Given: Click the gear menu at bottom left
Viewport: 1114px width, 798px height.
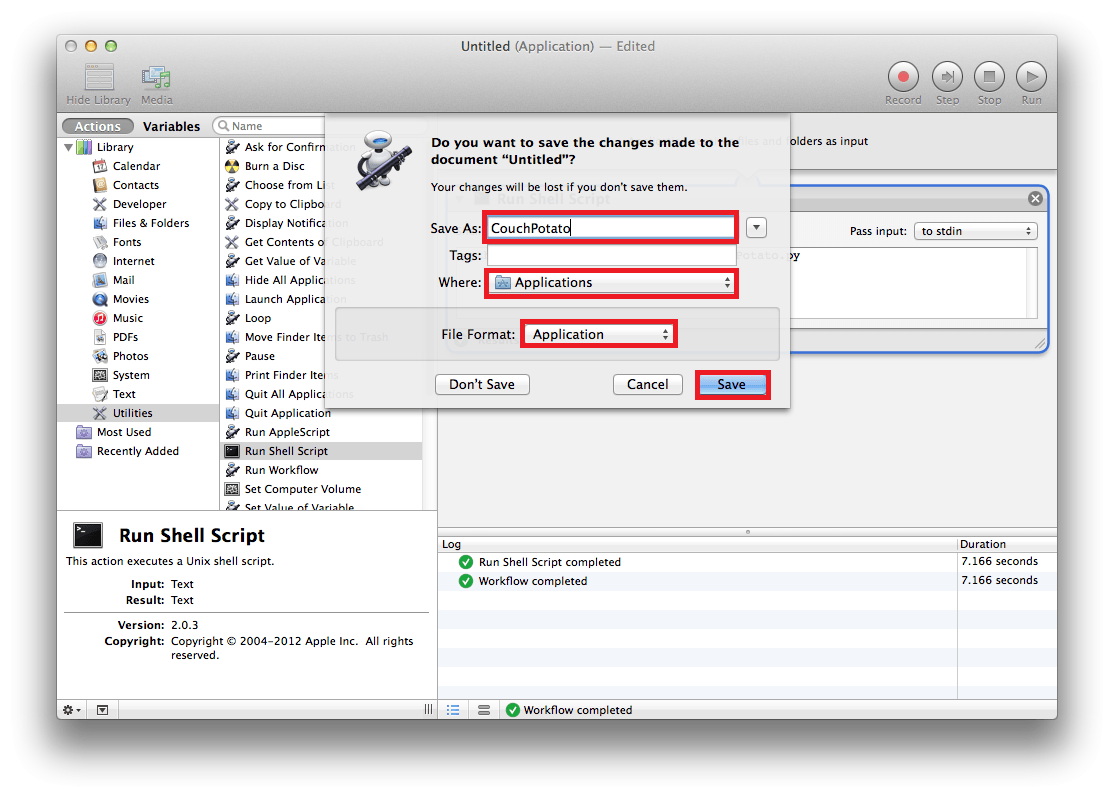Looking at the screenshot, I should point(72,709).
